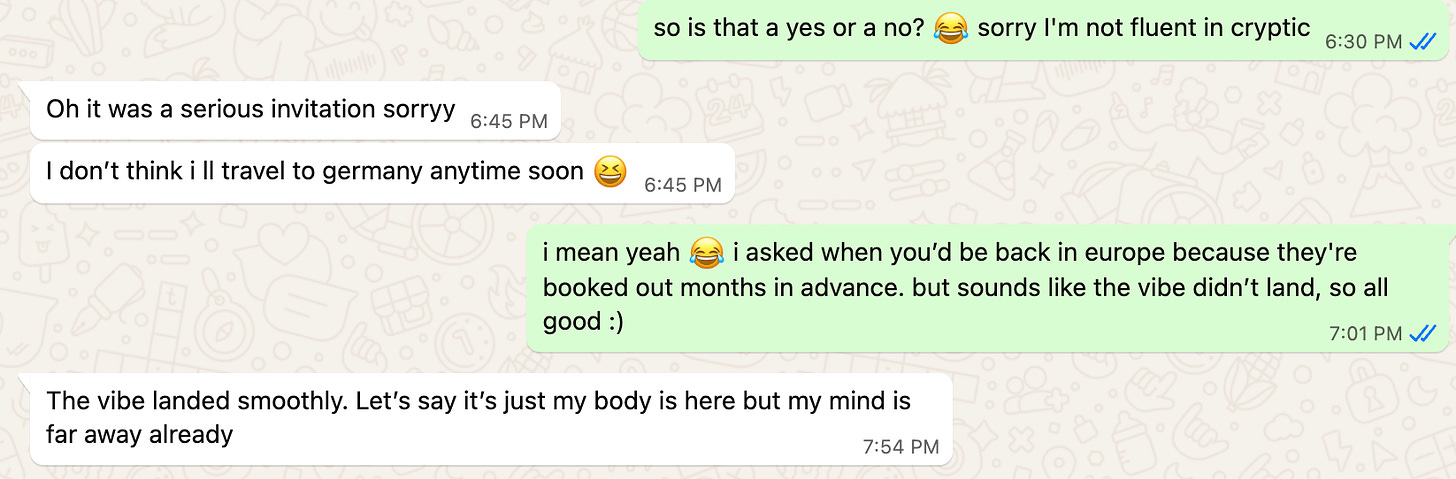This screenshot has height=479, width=1456.
Task: Click the 6:45 PM timestamp on the germany message
Action: pos(683,185)
